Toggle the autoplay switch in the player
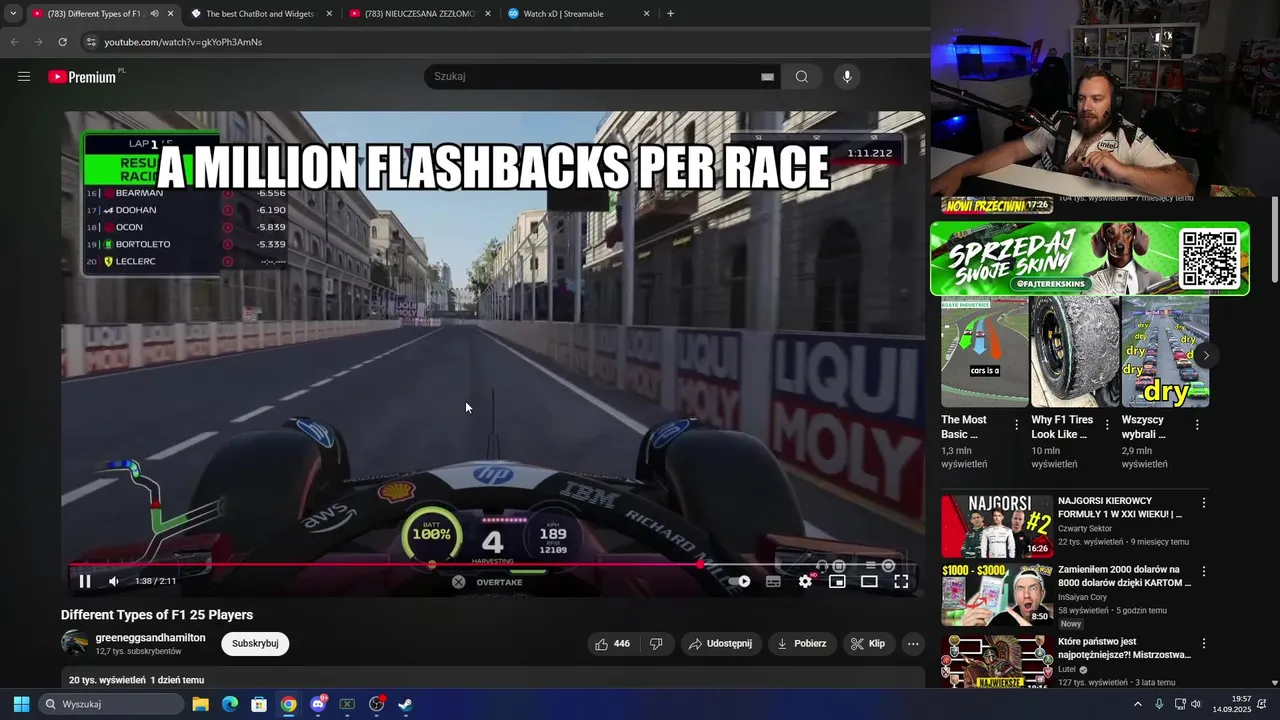 [x=740, y=581]
